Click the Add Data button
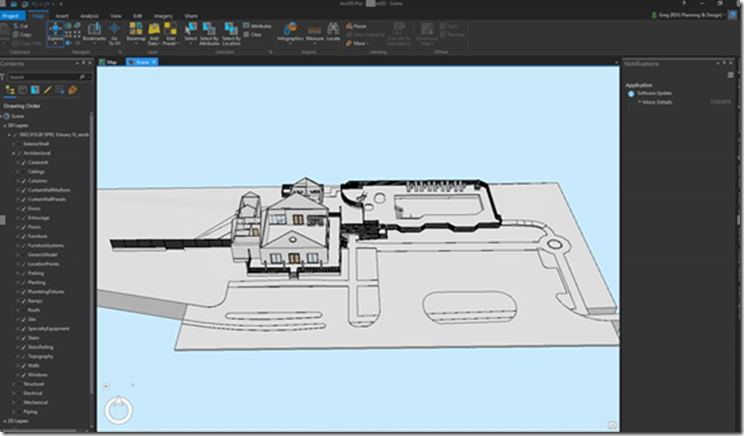Screen dimensions: 744x436 154,33
